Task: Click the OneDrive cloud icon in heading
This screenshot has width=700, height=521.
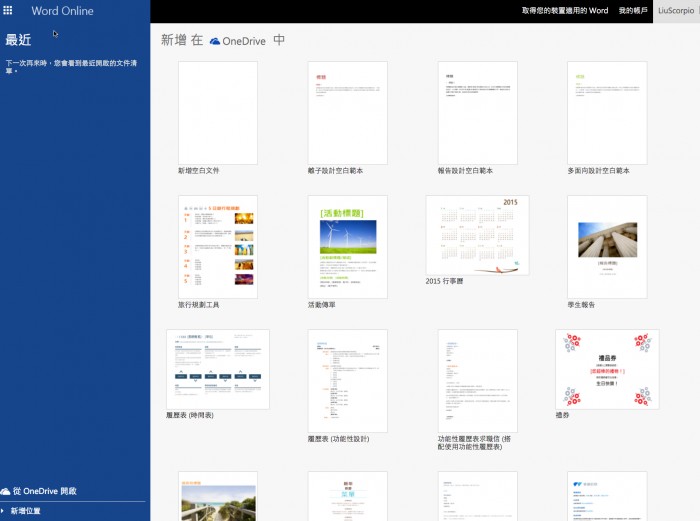Action: [214, 41]
